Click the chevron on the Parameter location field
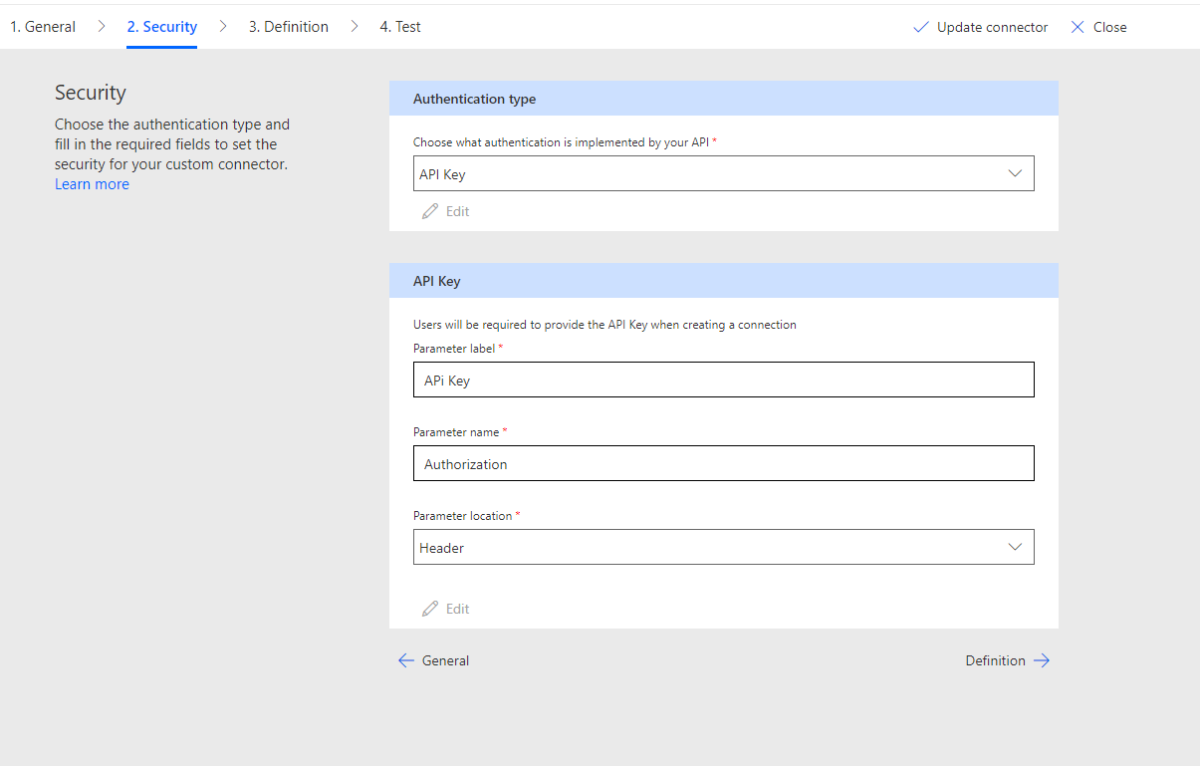 (x=1016, y=547)
